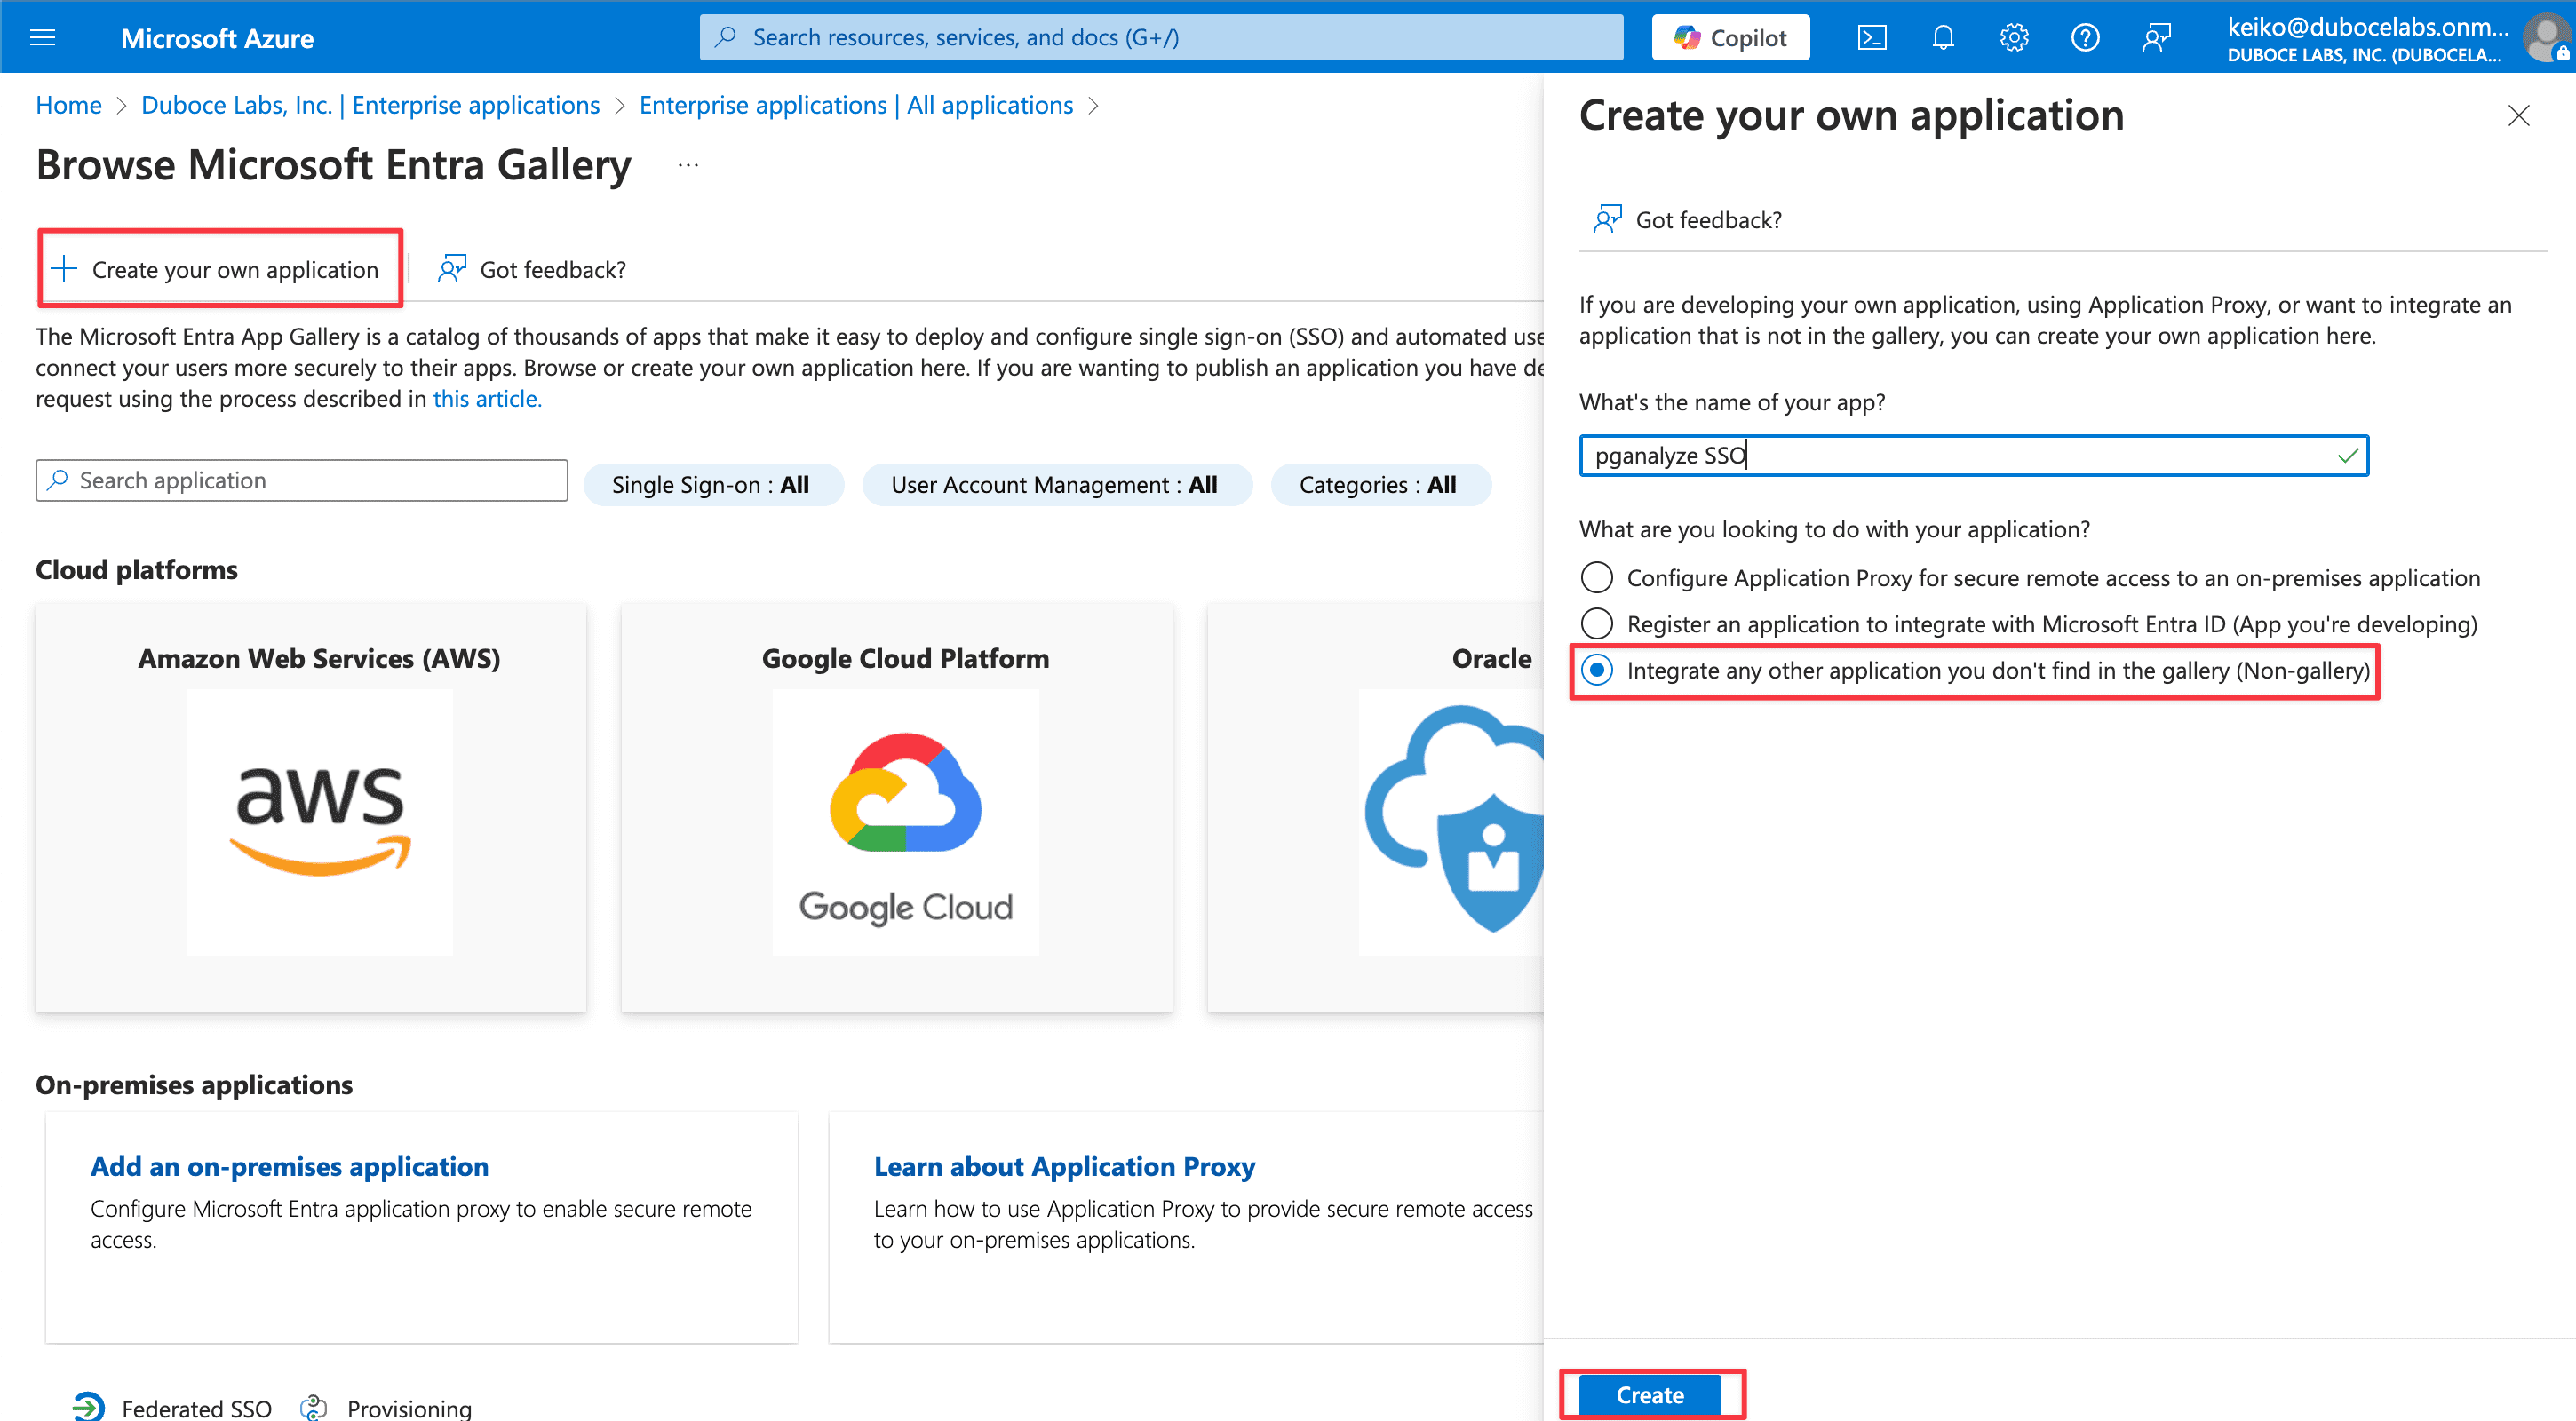The height and width of the screenshot is (1421, 2576).
Task: Click the app name input field
Action: pyautogui.click(x=1960, y=456)
